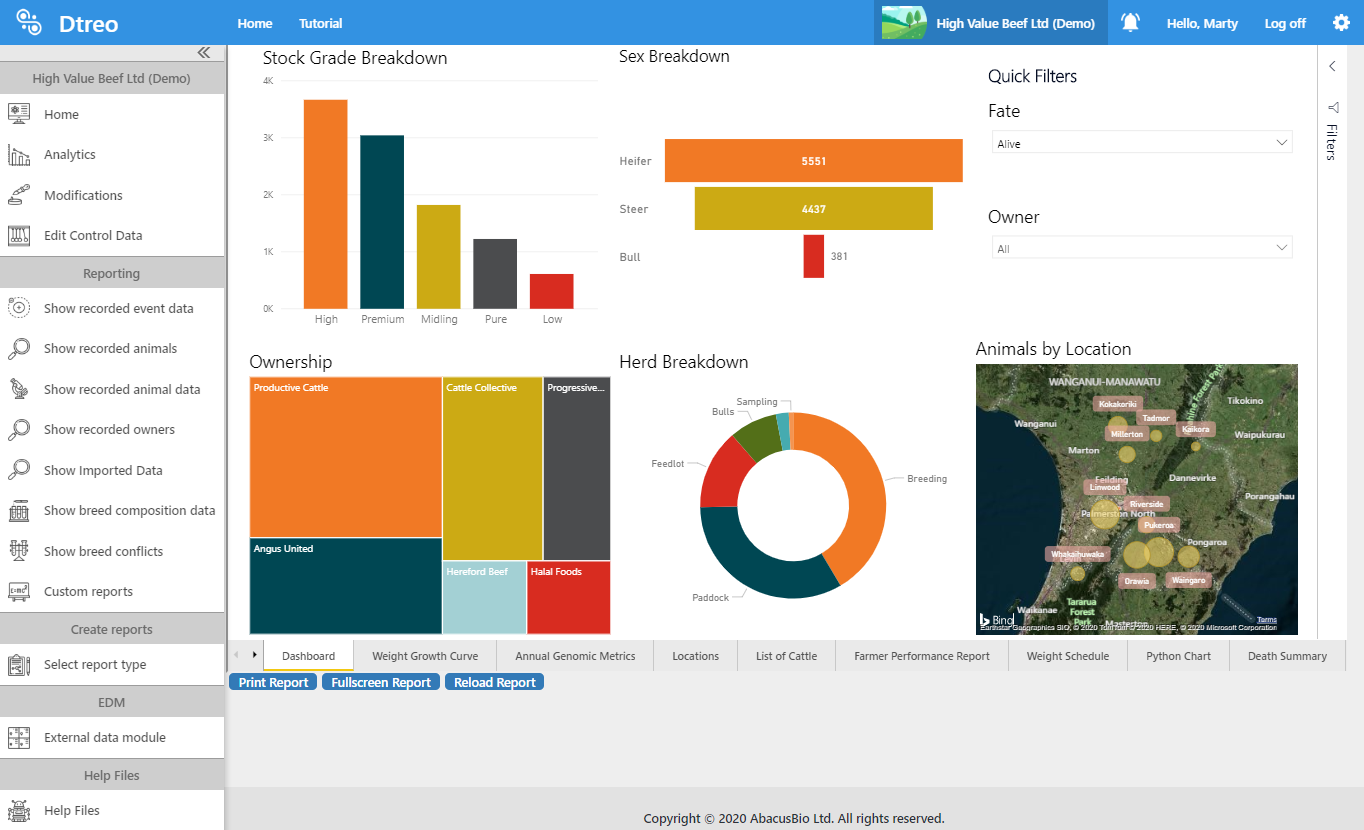Click the Fullscreen Report button
Viewport: 1364px width, 830px height.
[x=380, y=682]
